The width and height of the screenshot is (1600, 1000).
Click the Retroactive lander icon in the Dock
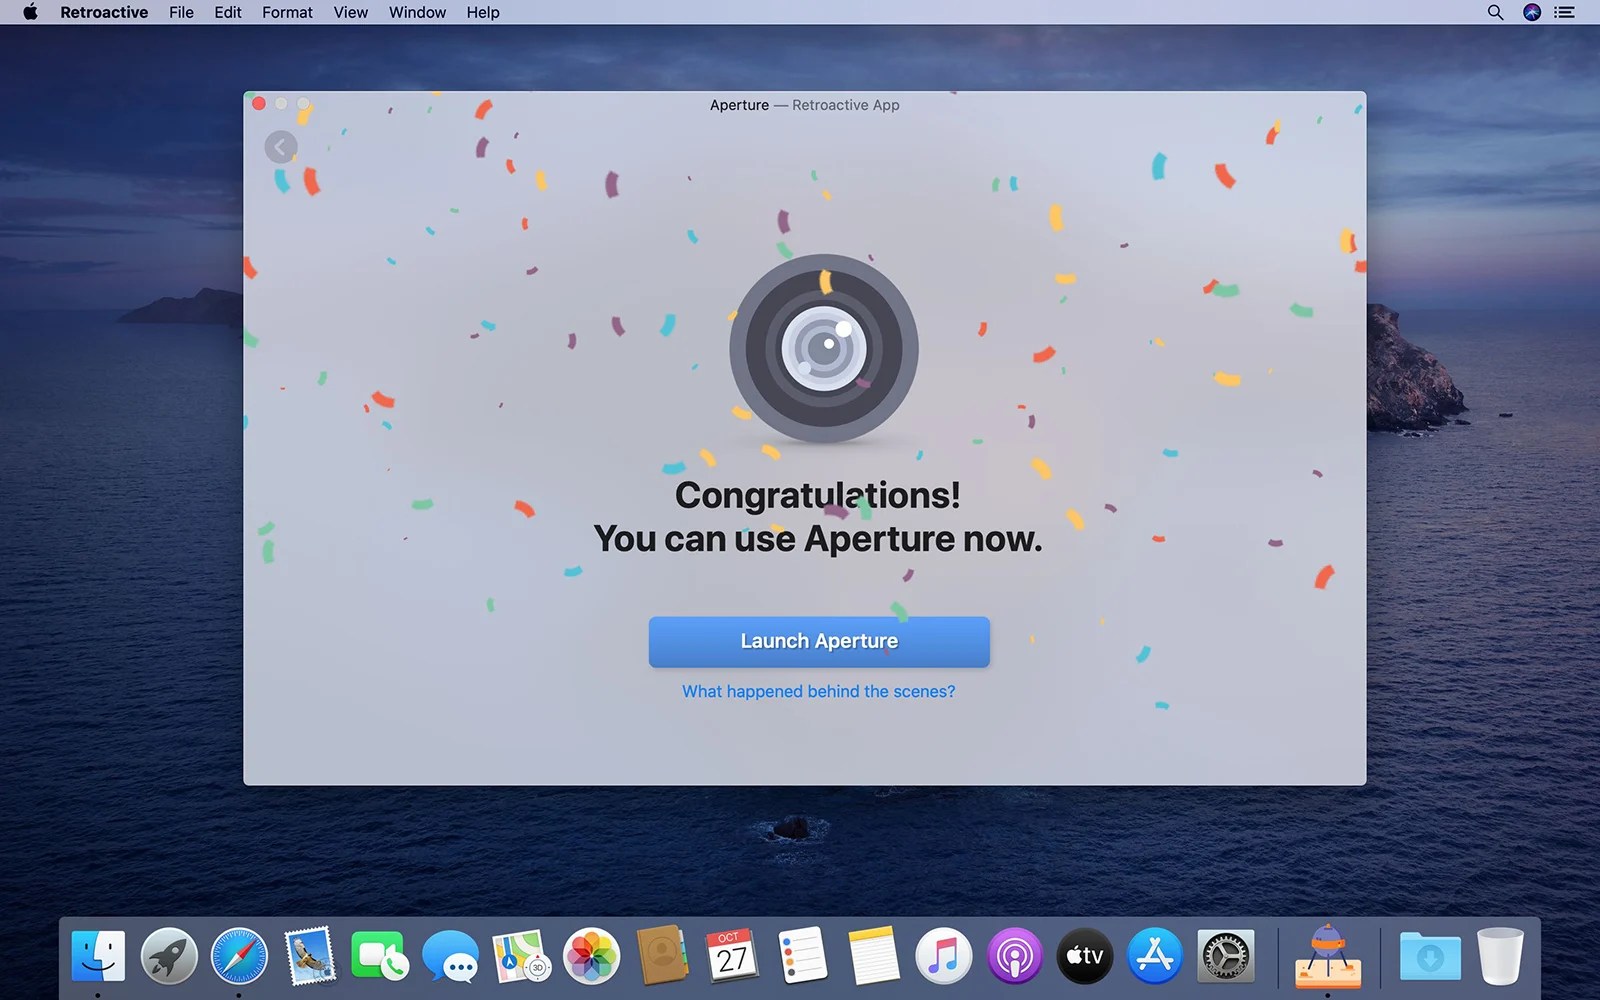tap(1327, 955)
